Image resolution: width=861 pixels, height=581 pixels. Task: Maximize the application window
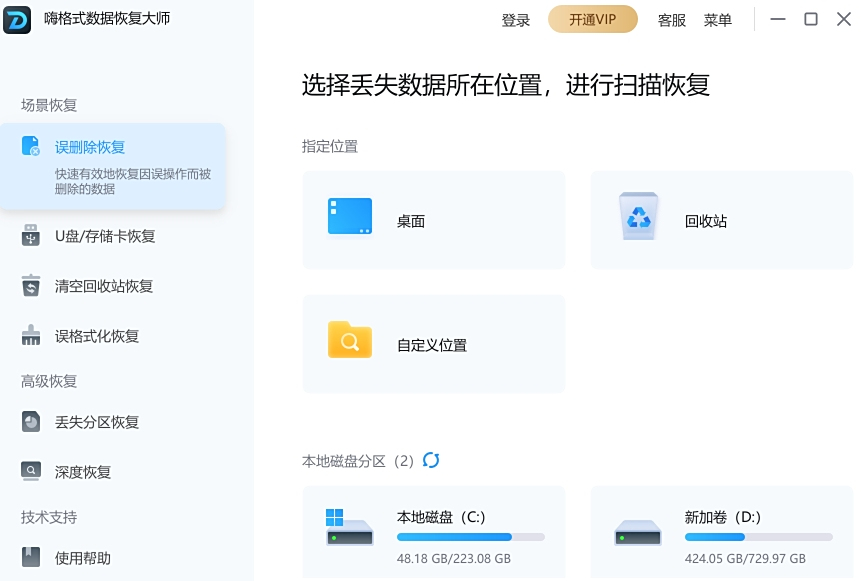811,19
